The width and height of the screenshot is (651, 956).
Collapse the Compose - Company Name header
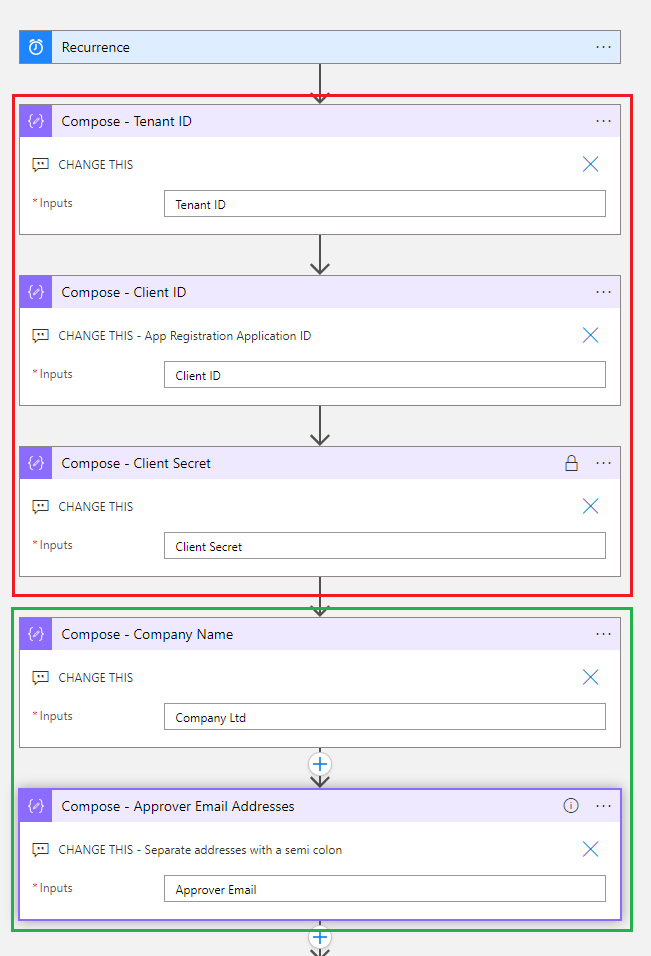(300, 634)
